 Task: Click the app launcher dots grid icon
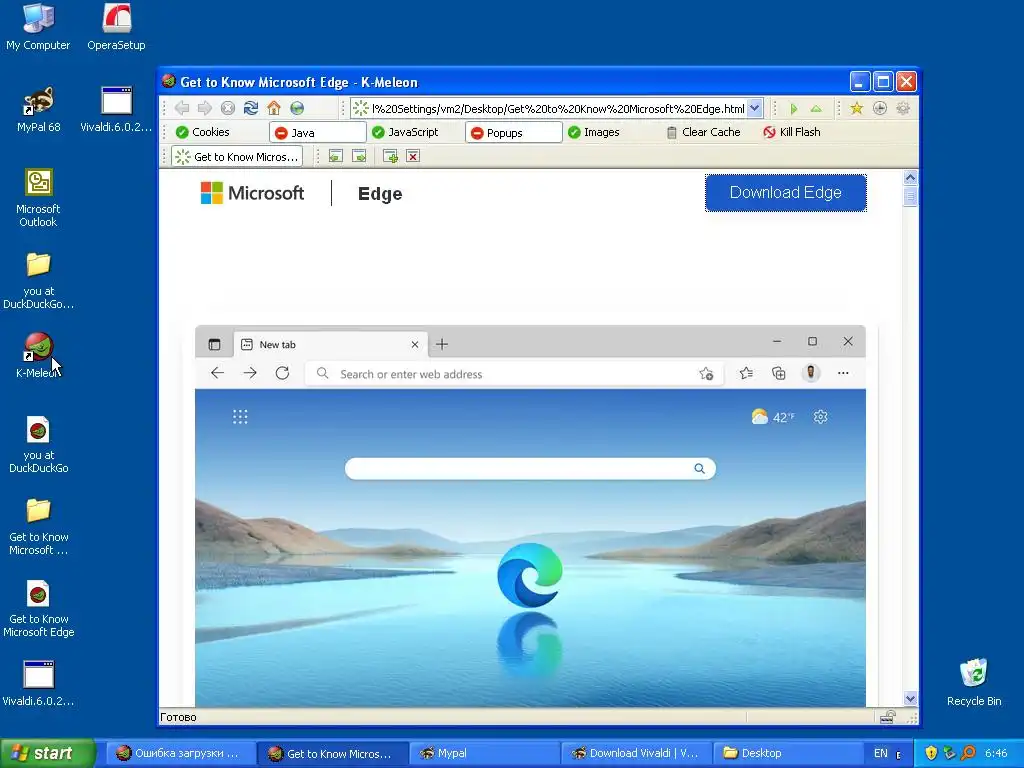[x=240, y=417]
